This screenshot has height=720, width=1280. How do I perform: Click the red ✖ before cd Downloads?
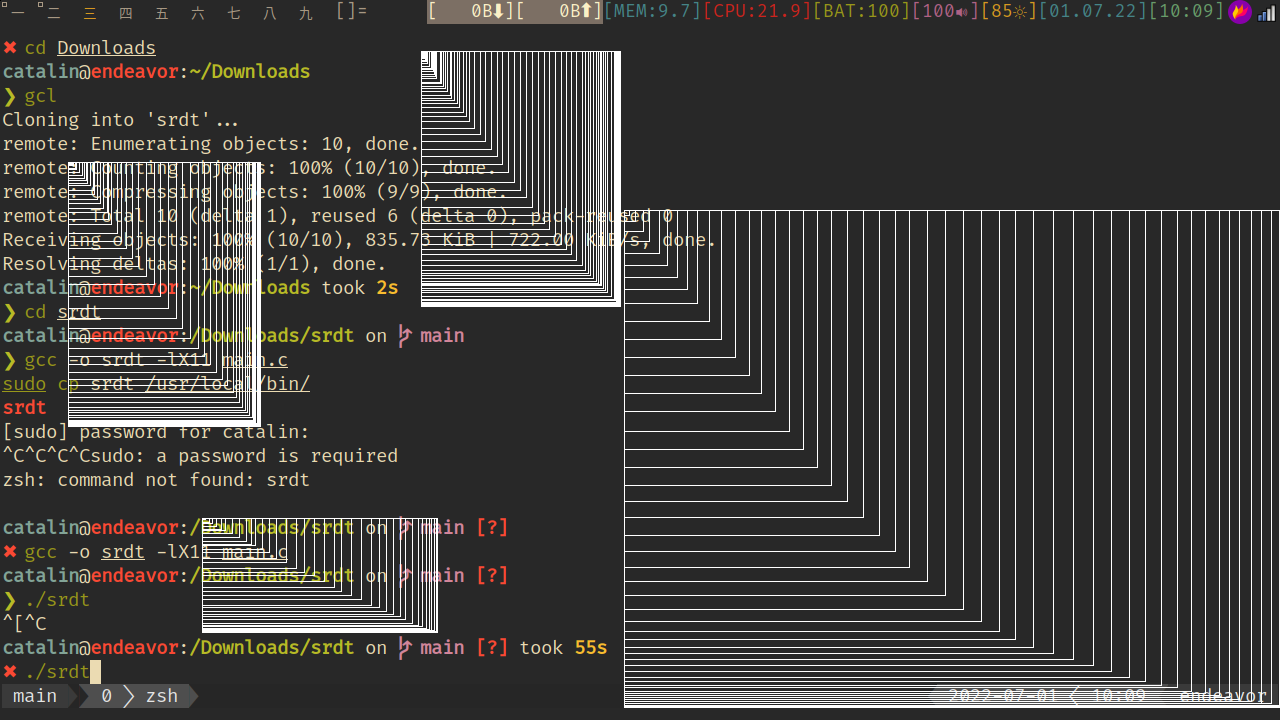coord(10,48)
